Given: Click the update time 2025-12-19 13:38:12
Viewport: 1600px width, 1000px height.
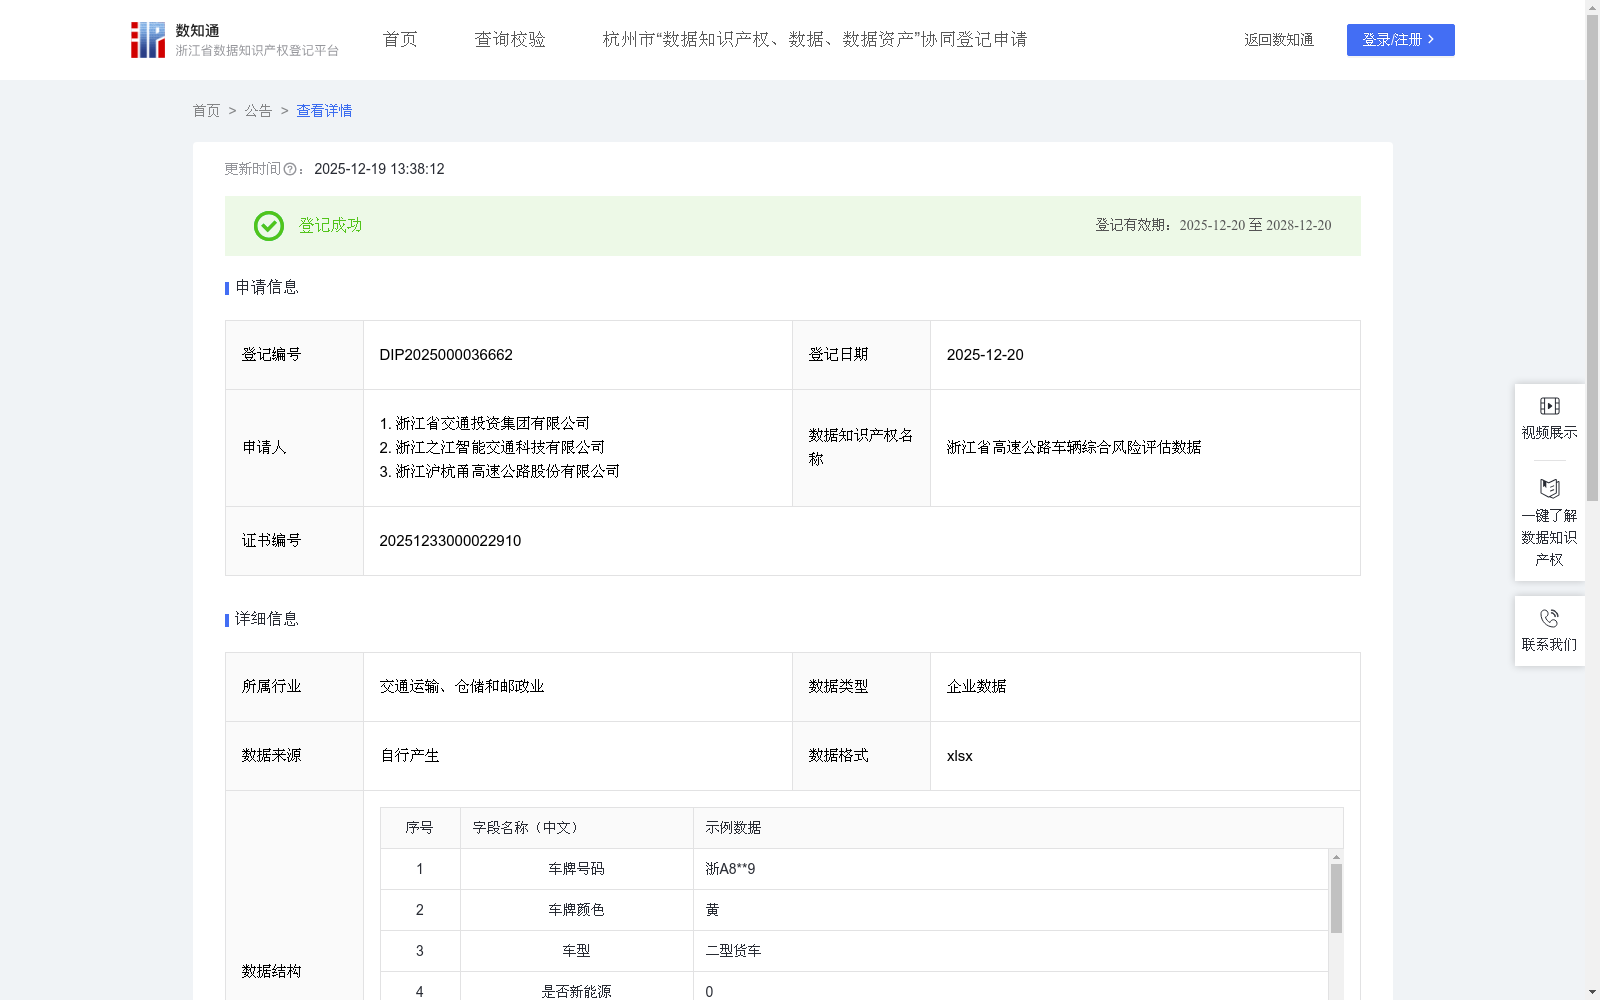Looking at the screenshot, I should pos(379,170).
